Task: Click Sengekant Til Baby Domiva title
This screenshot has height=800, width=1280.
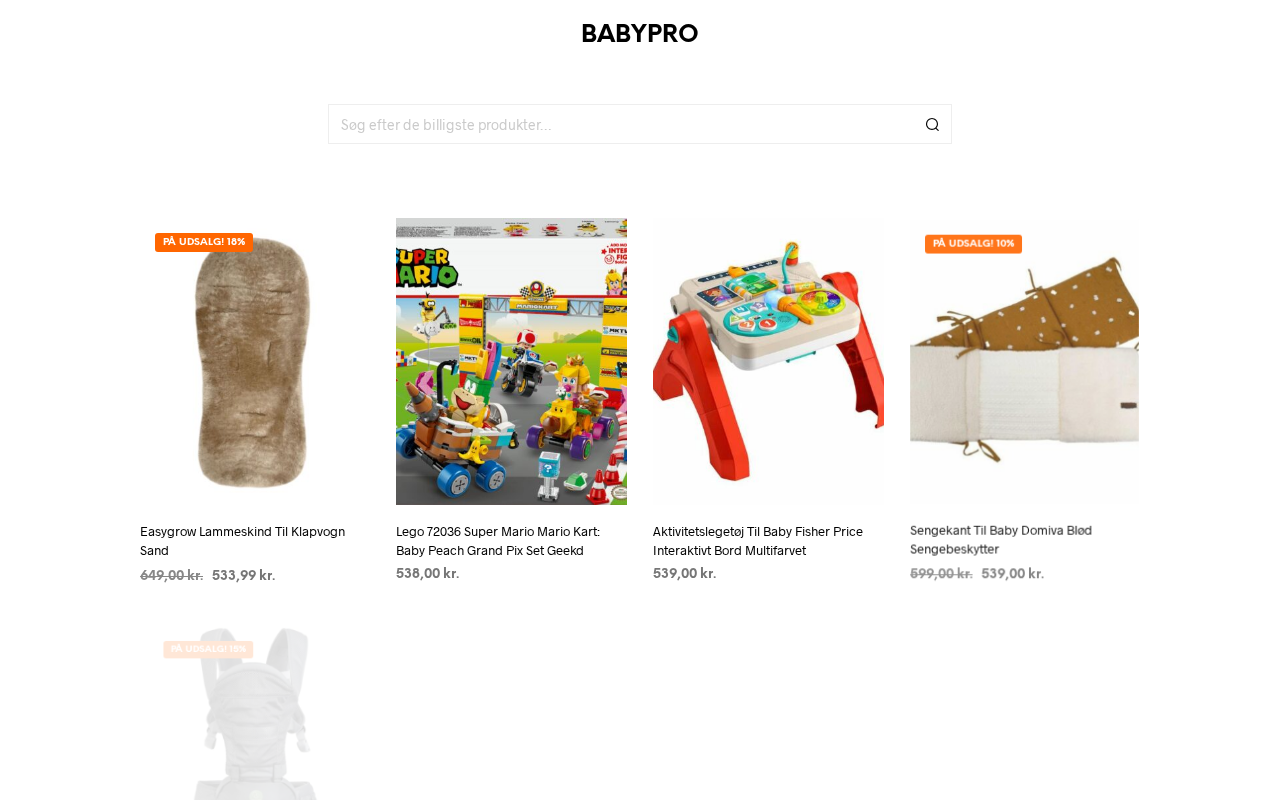Action: [x=1001, y=540]
